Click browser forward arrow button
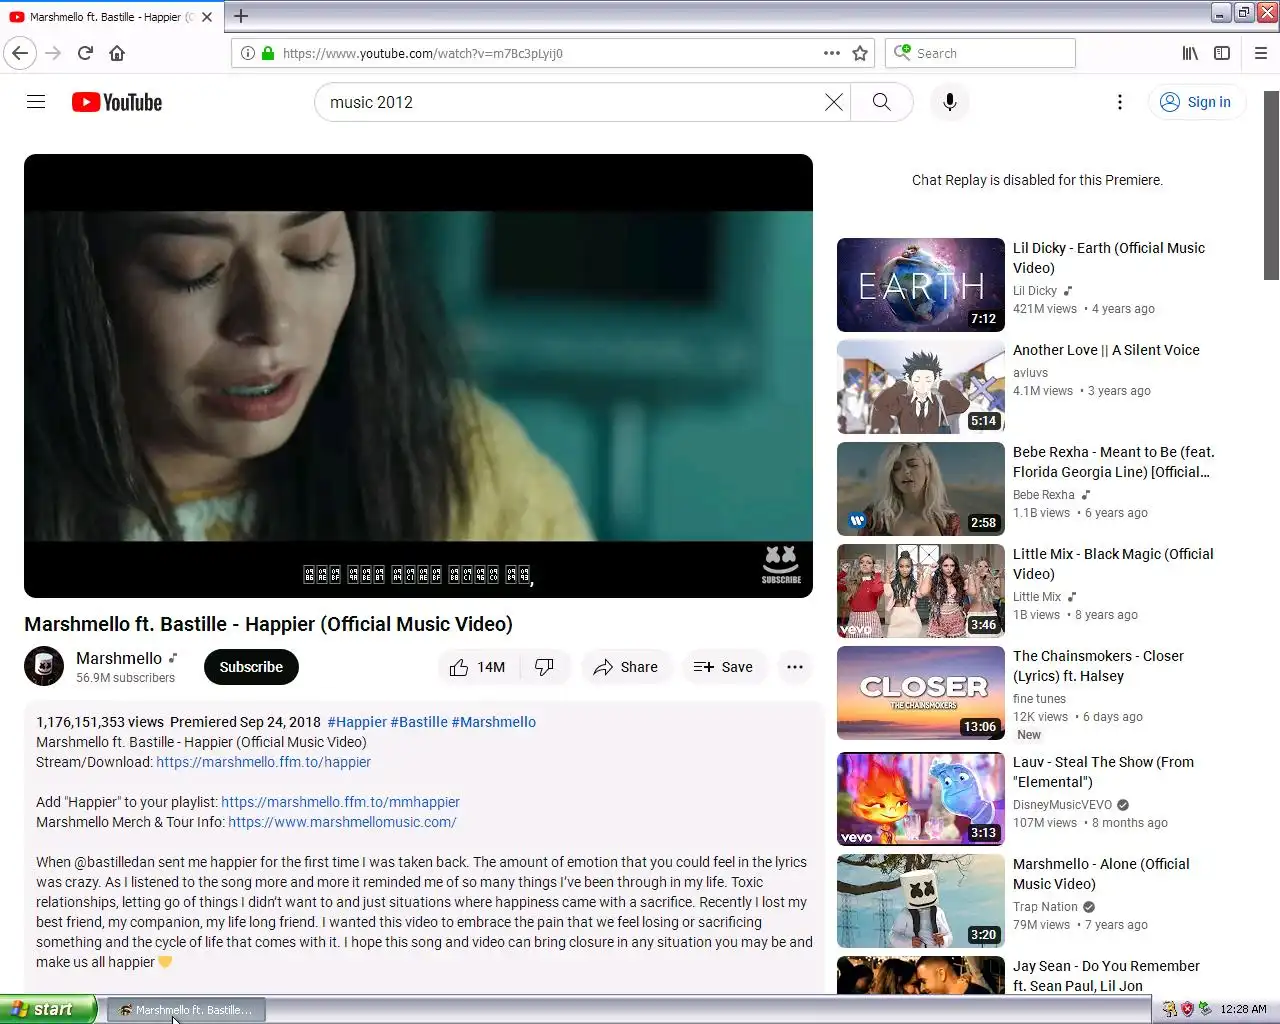Screen dimensions: 1280x1024 pos(53,53)
